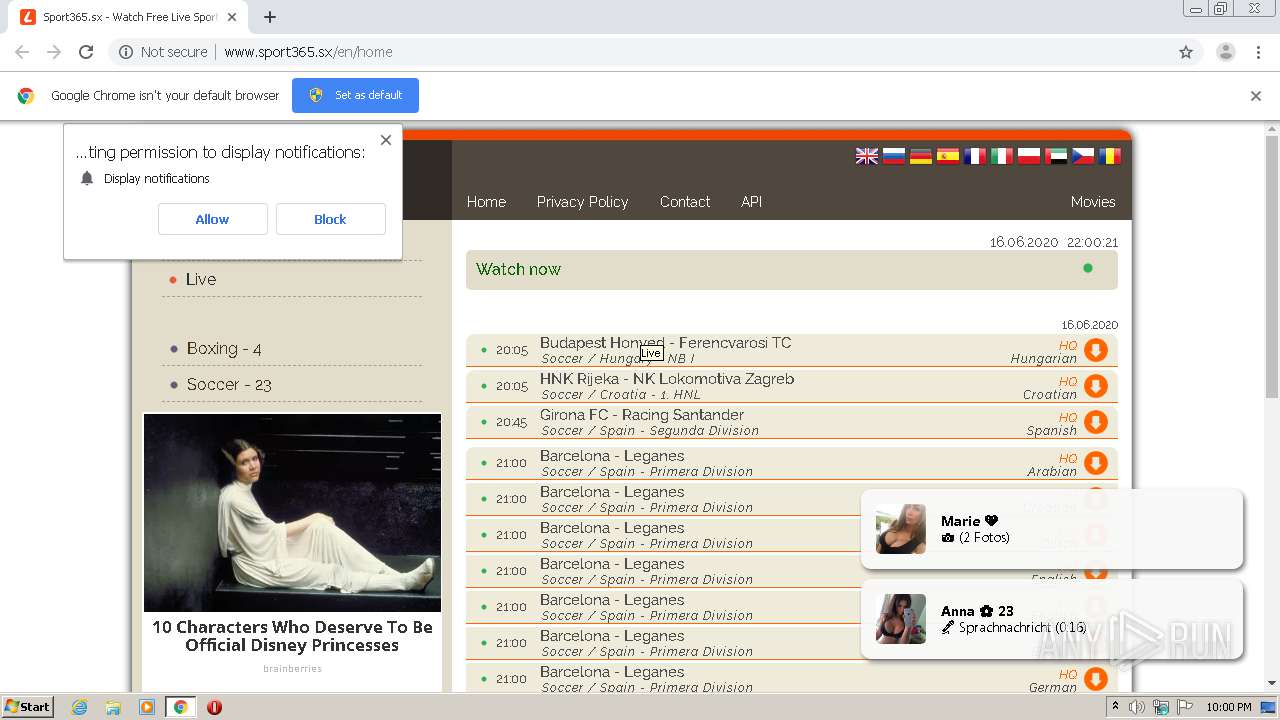Allow notifications from the site
The width and height of the screenshot is (1280, 720).
tap(212, 219)
